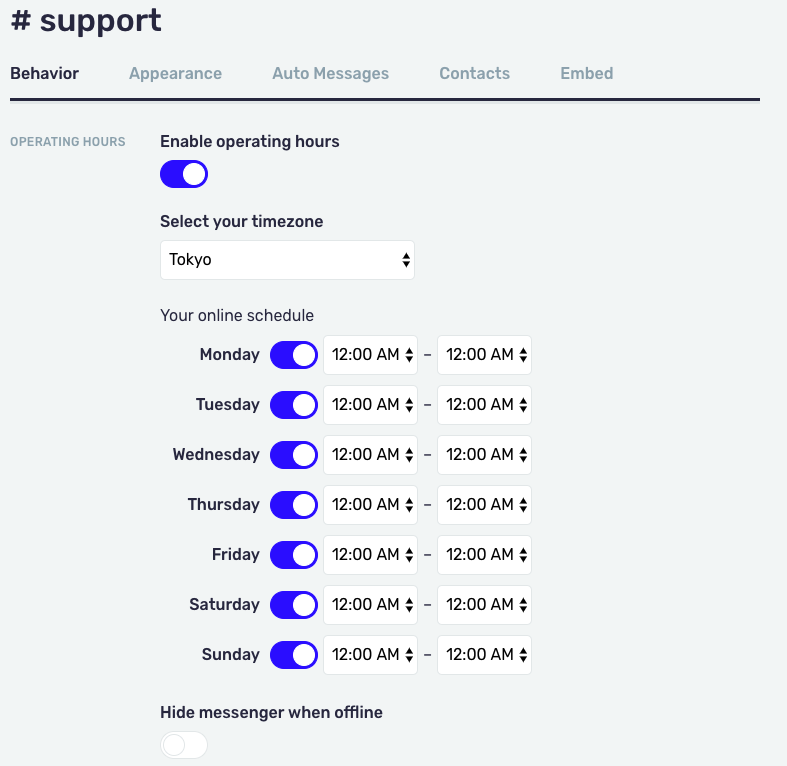This screenshot has width=787, height=766.
Task: Open Monday end time dropdown
Action: click(485, 355)
